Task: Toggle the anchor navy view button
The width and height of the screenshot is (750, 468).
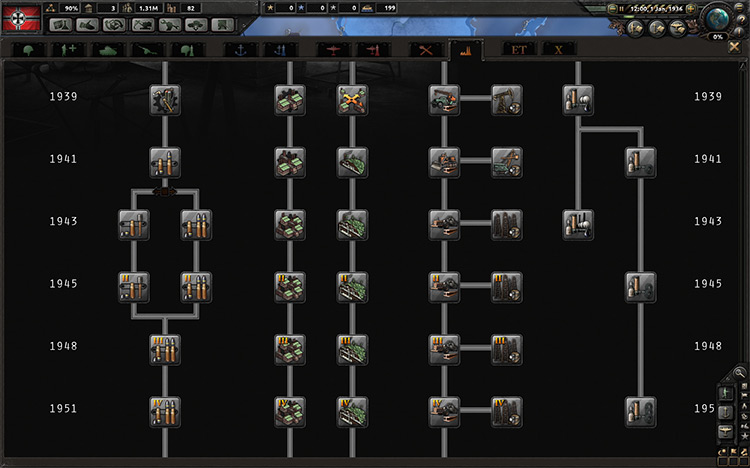Action: coord(726,412)
